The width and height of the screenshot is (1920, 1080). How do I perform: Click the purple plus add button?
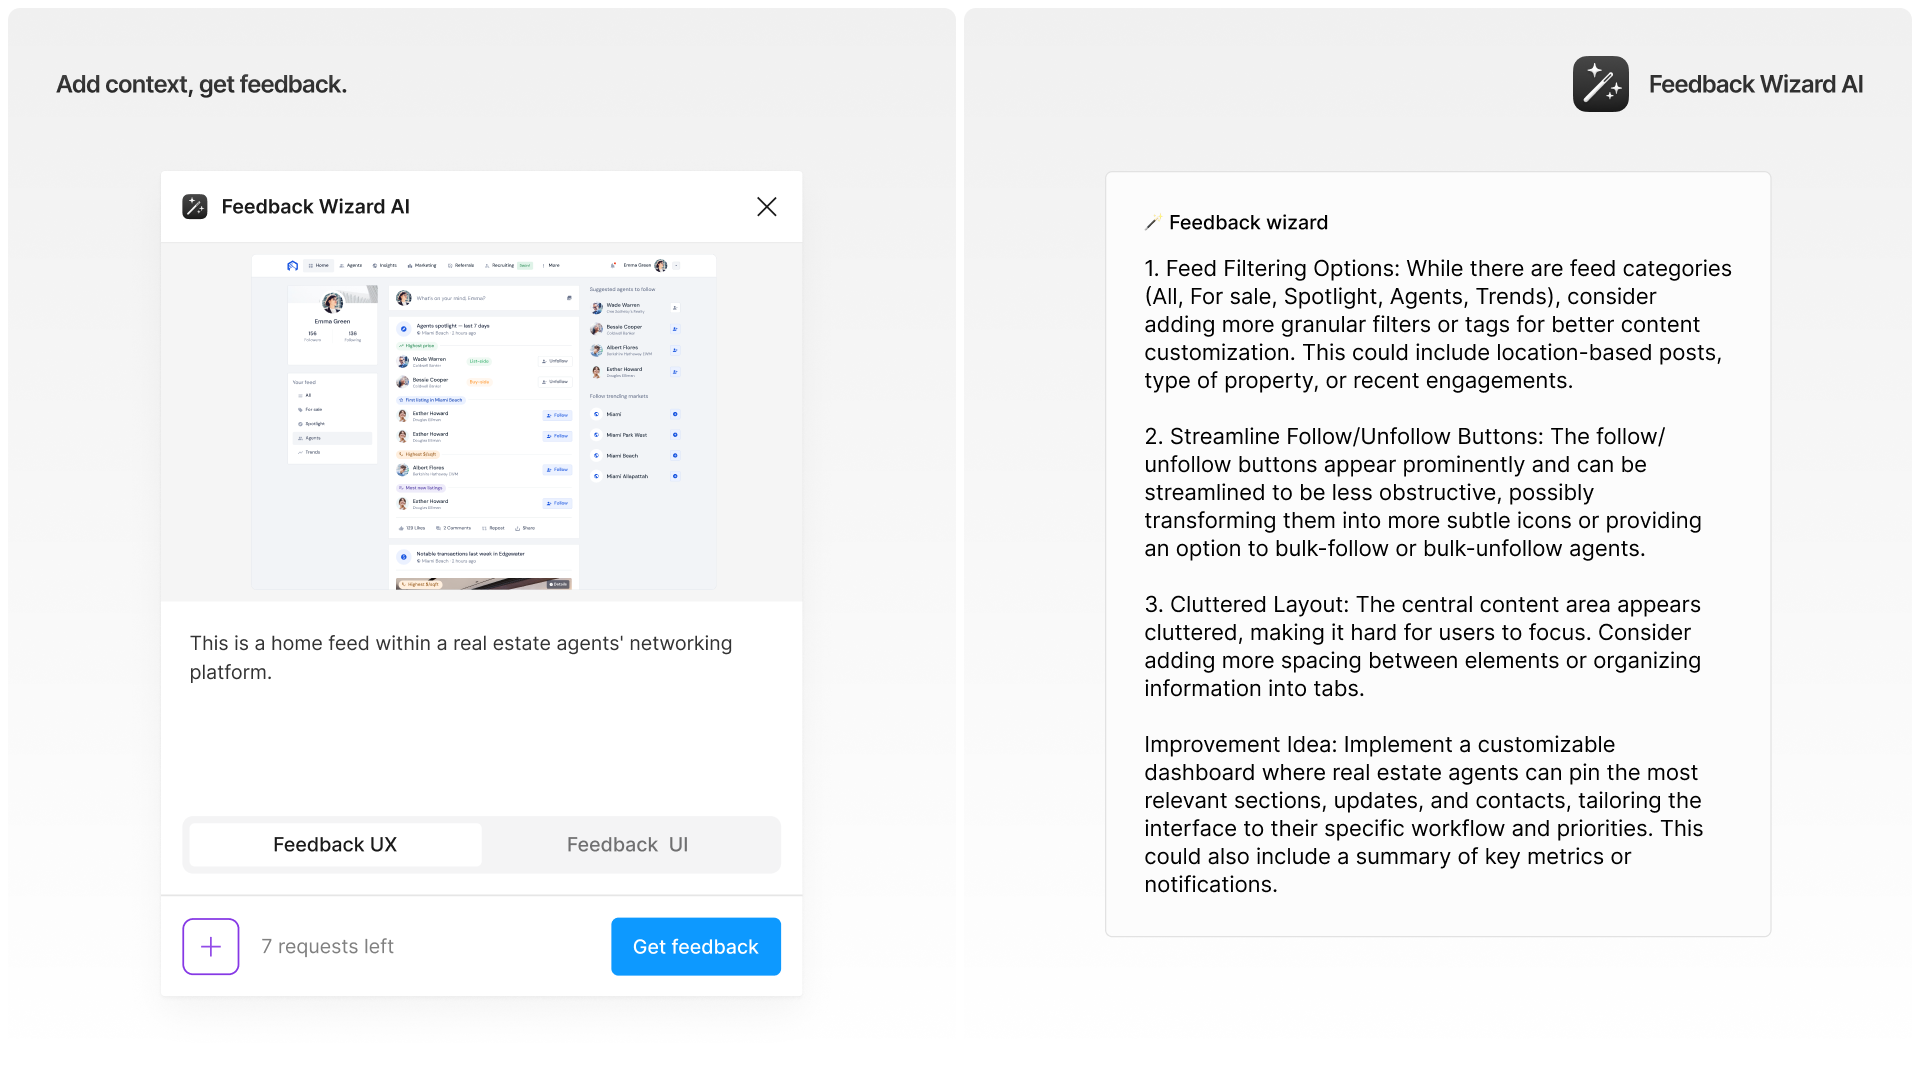tap(211, 946)
